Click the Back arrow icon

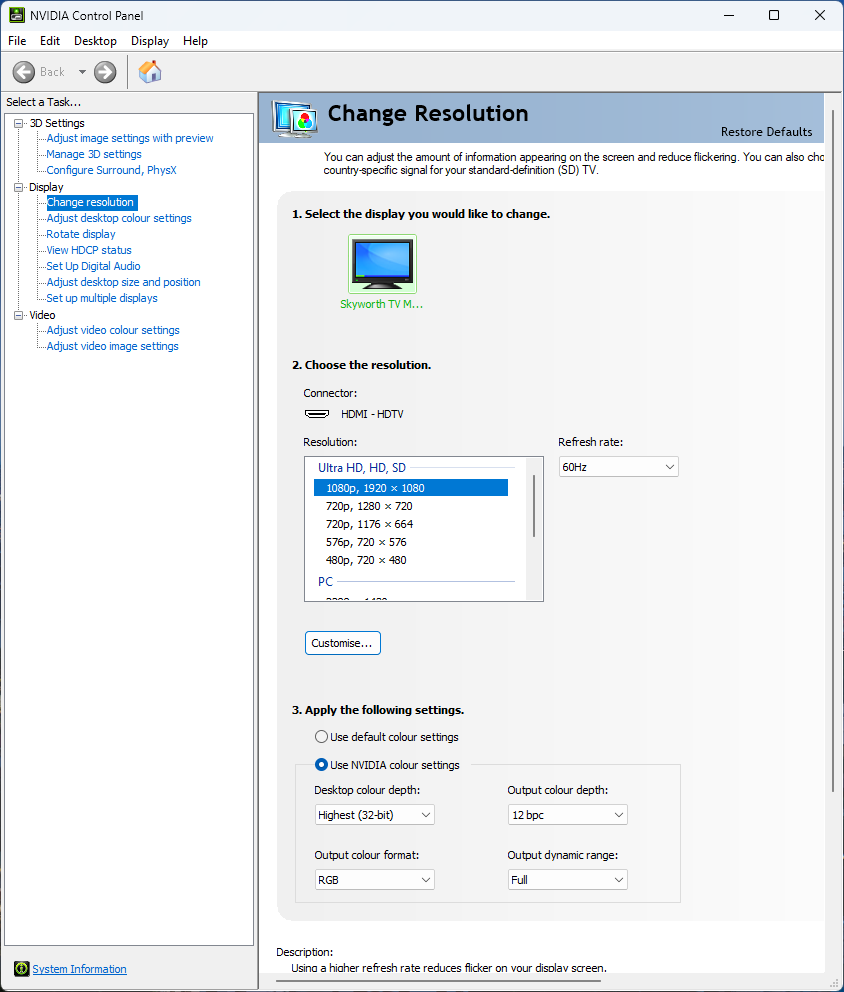(x=24, y=72)
